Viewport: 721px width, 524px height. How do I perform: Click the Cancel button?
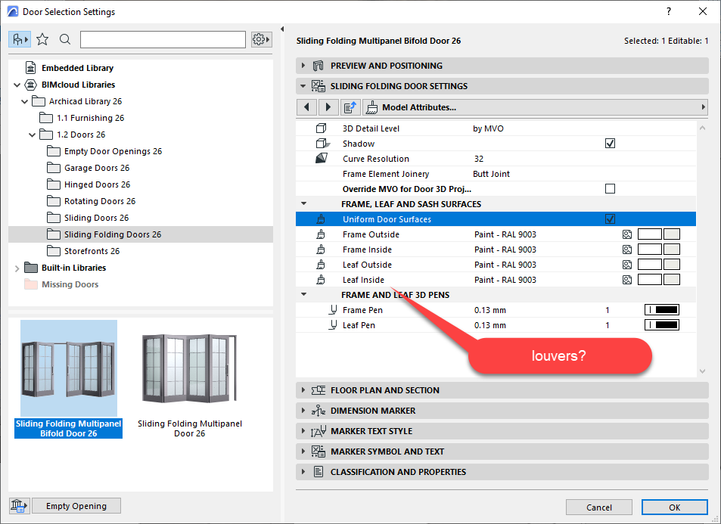599,507
